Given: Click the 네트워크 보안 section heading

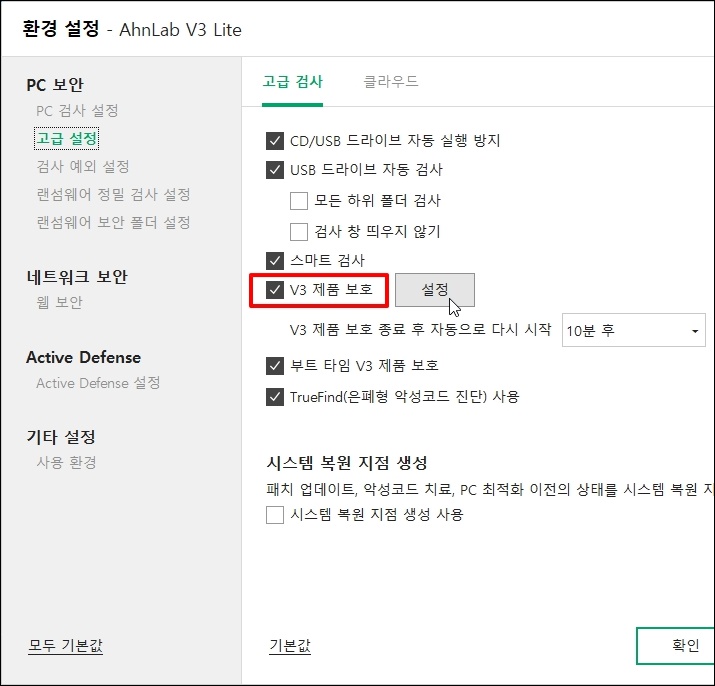Looking at the screenshot, I should click(x=77, y=277).
